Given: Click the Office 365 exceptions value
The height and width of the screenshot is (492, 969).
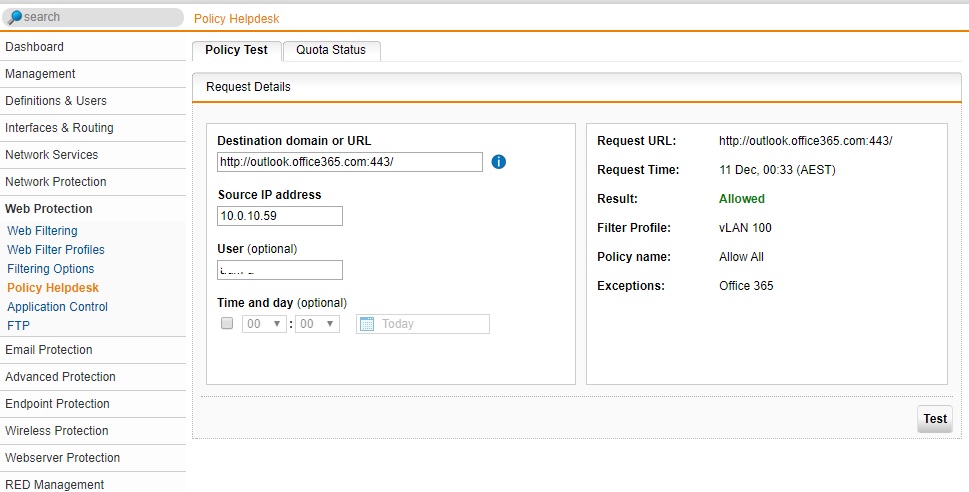Looking at the screenshot, I should click(x=746, y=286).
